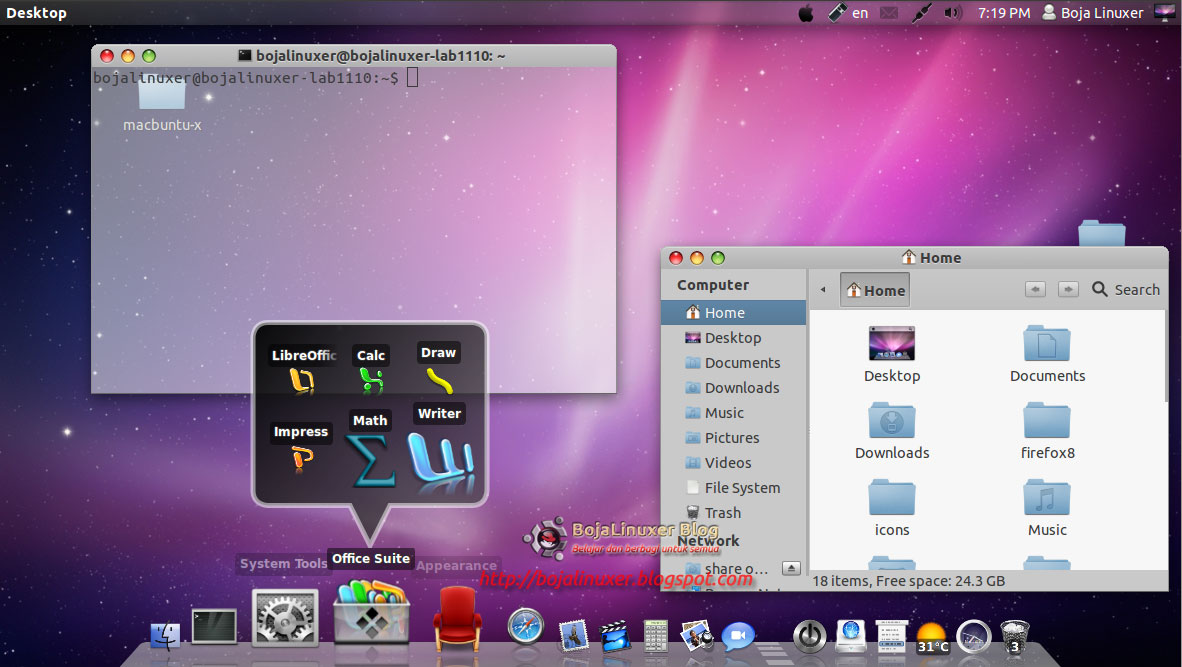Open the movie clapperboard dock icon
This screenshot has height=667, width=1182.
click(615, 635)
